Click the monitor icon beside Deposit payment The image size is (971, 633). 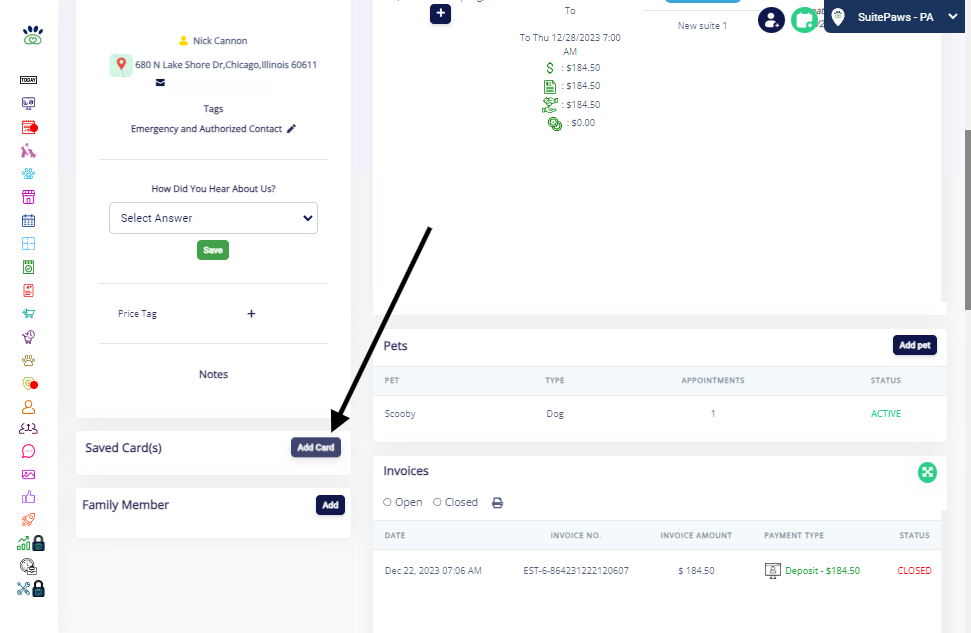tap(772, 570)
